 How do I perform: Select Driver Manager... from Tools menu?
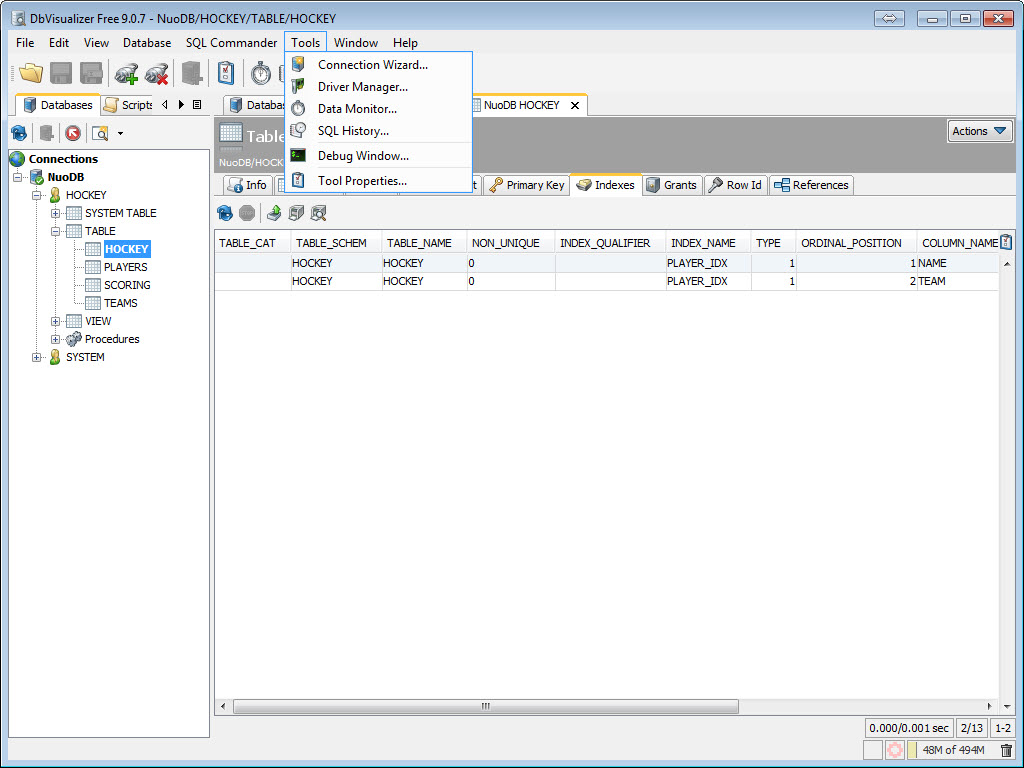pyautogui.click(x=378, y=87)
